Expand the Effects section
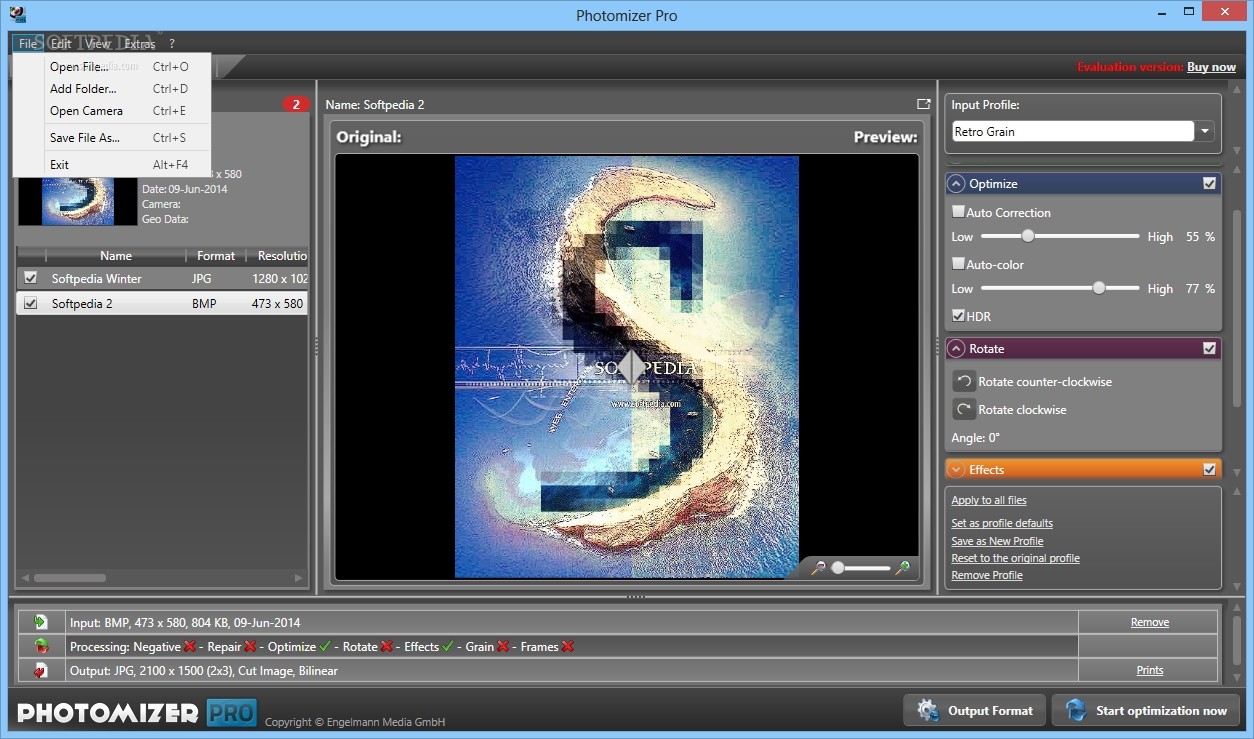Viewport: 1254px width, 739px height. [957, 469]
